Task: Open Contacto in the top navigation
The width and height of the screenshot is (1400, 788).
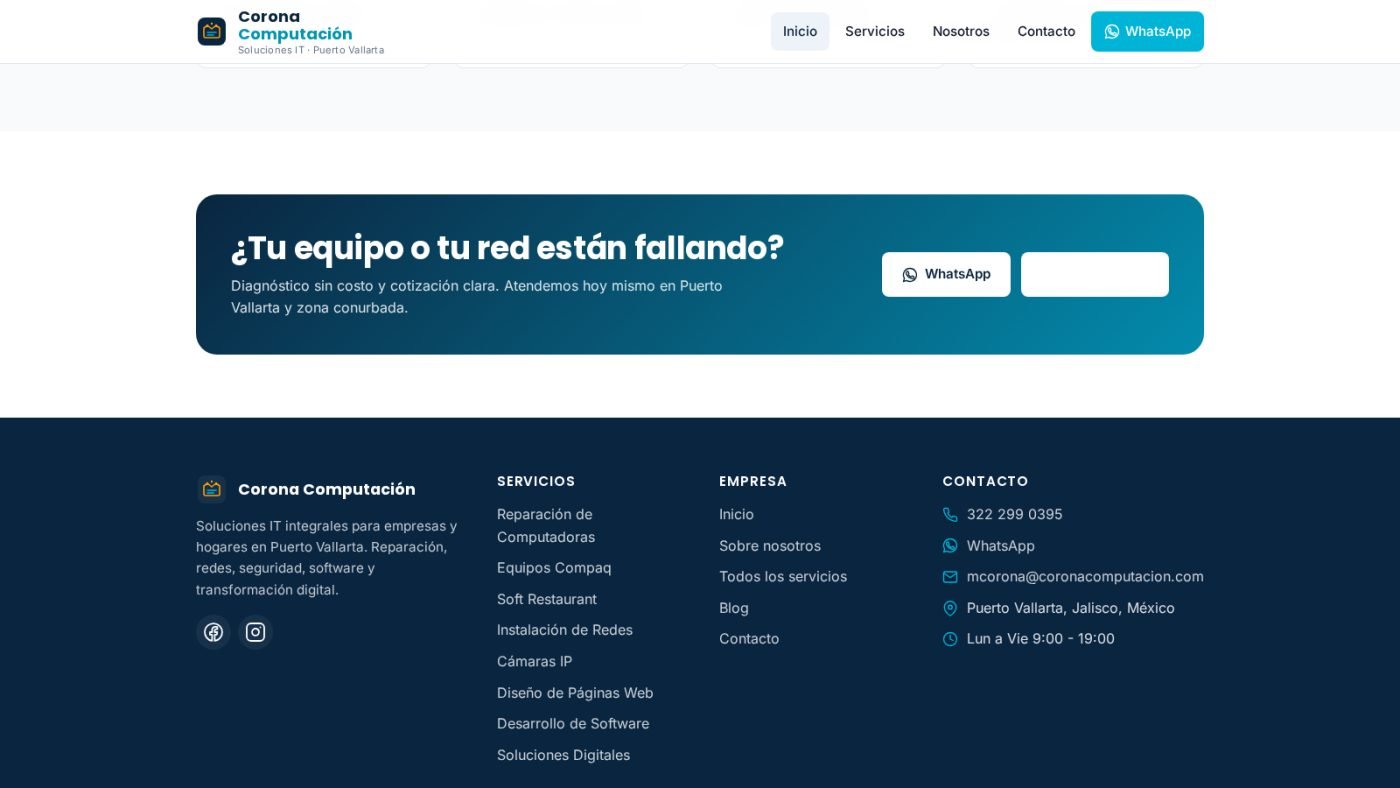Action: click(x=1046, y=31)
